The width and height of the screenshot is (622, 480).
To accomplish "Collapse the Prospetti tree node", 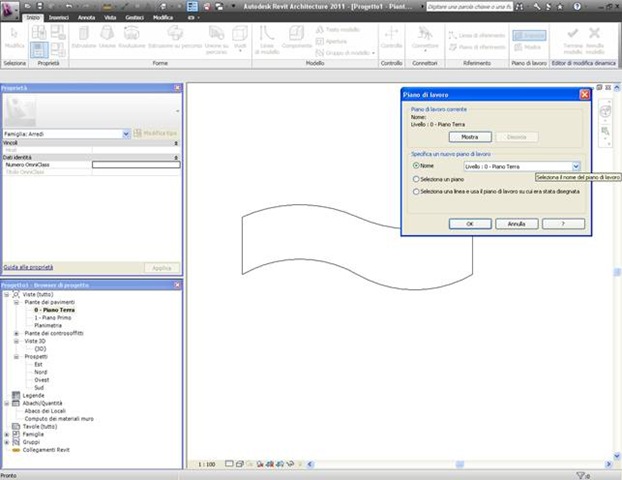I will point(16,356).
